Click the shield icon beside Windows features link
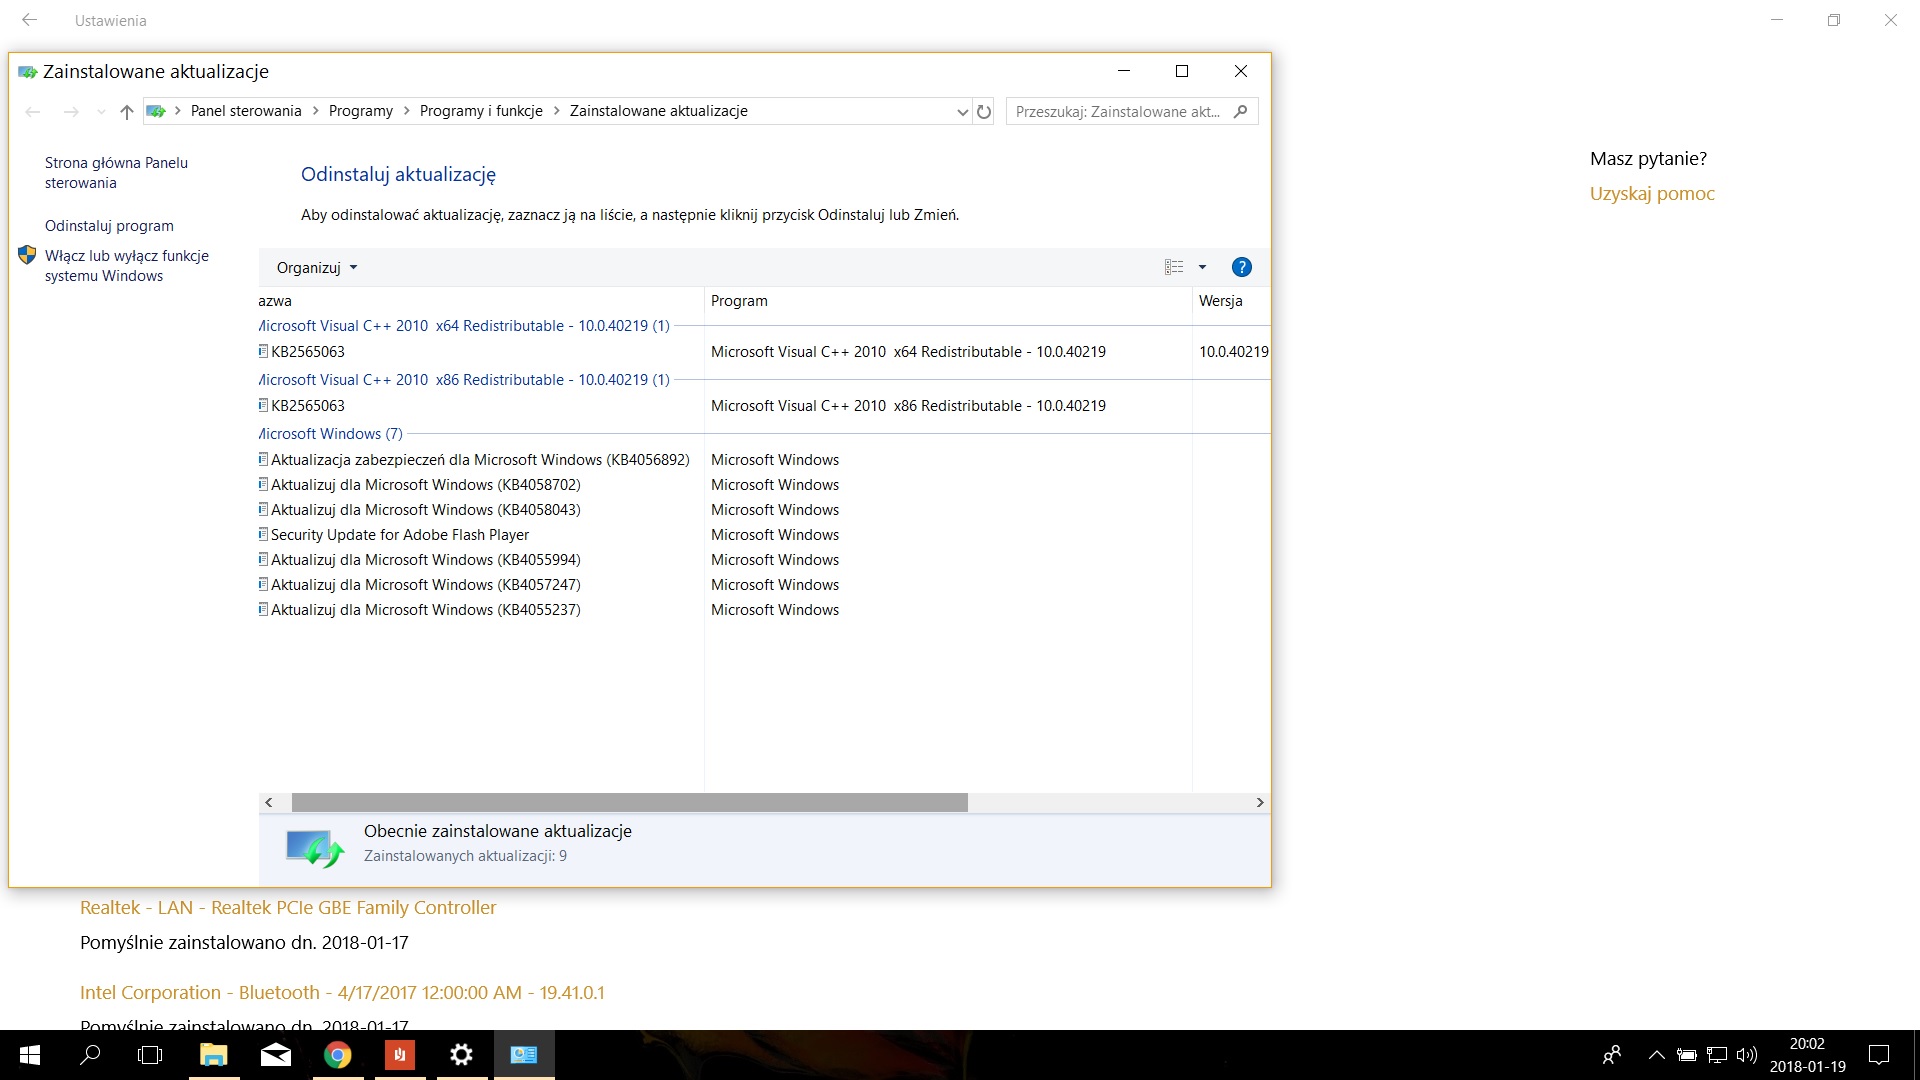 click(27, 255)
